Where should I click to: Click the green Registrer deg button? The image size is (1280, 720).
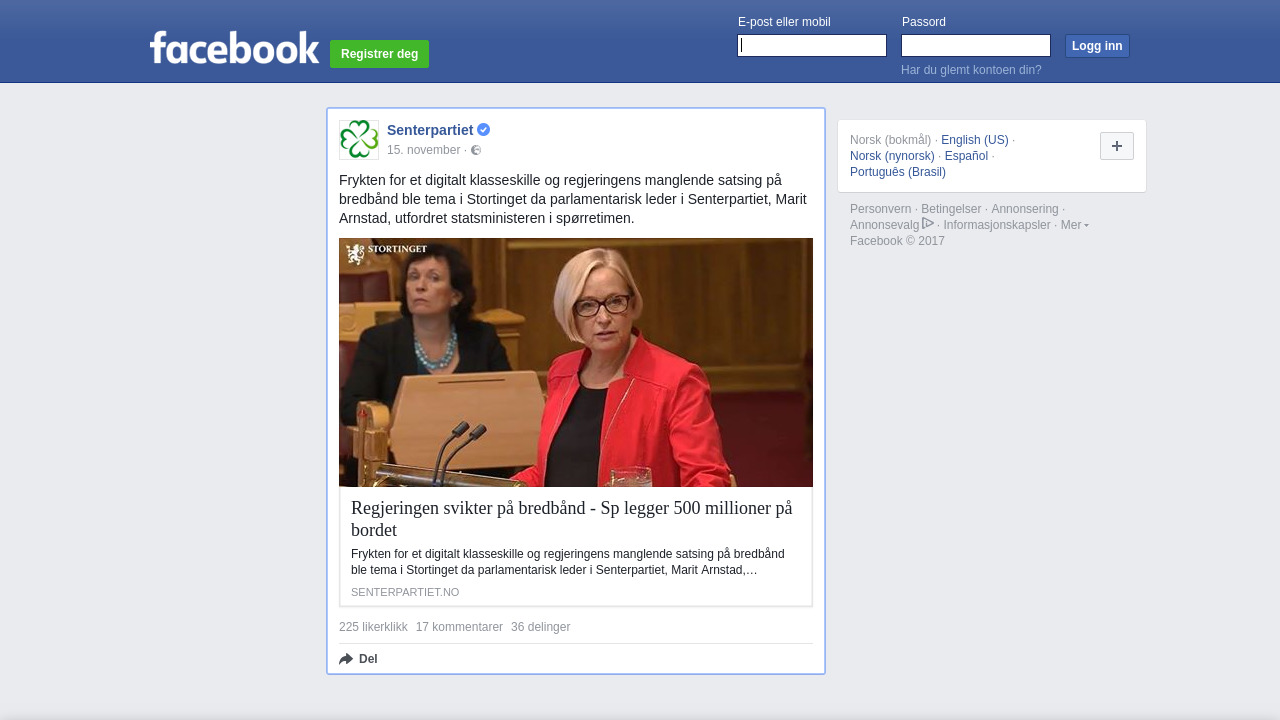point(379,54)
